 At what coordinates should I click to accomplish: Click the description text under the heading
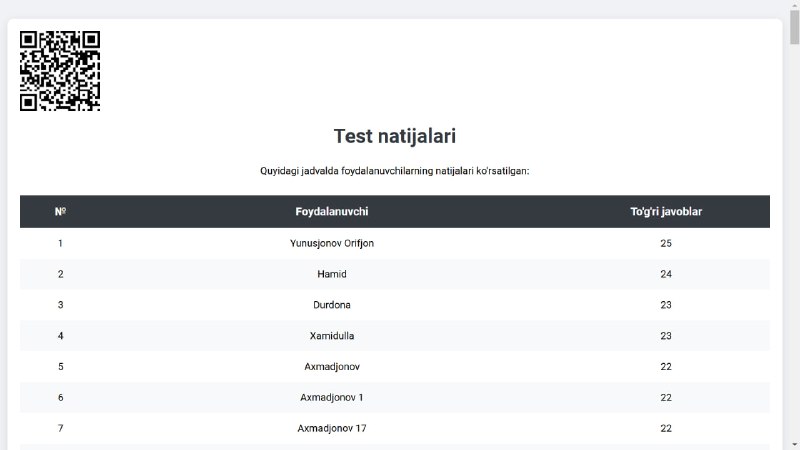394,171
